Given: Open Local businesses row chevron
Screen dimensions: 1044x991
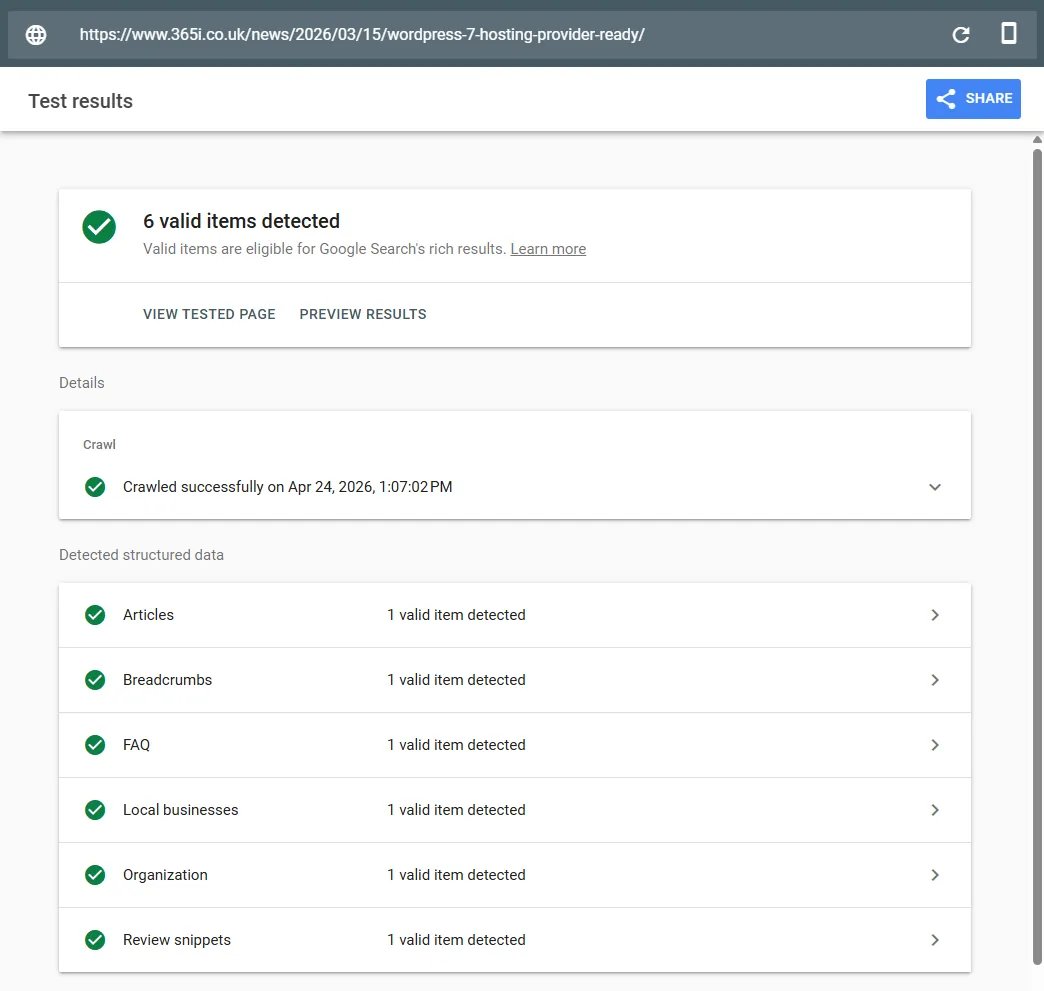Looking at the screenshot, I should pyautogui.click(x=935, y=810).
